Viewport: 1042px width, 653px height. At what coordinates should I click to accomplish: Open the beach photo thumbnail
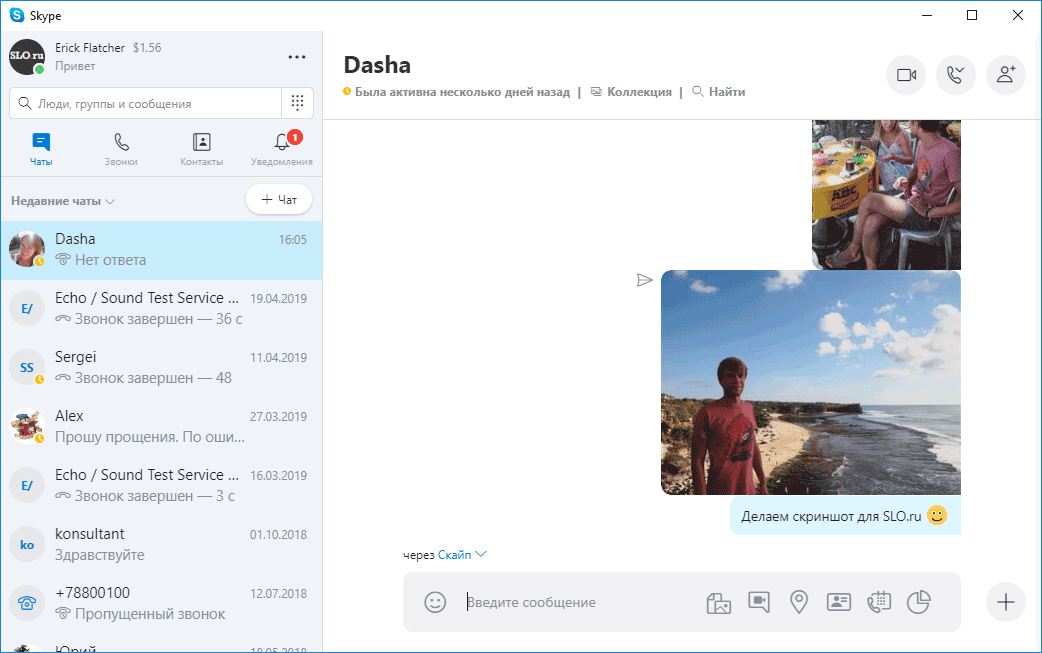tap(811, 383)
